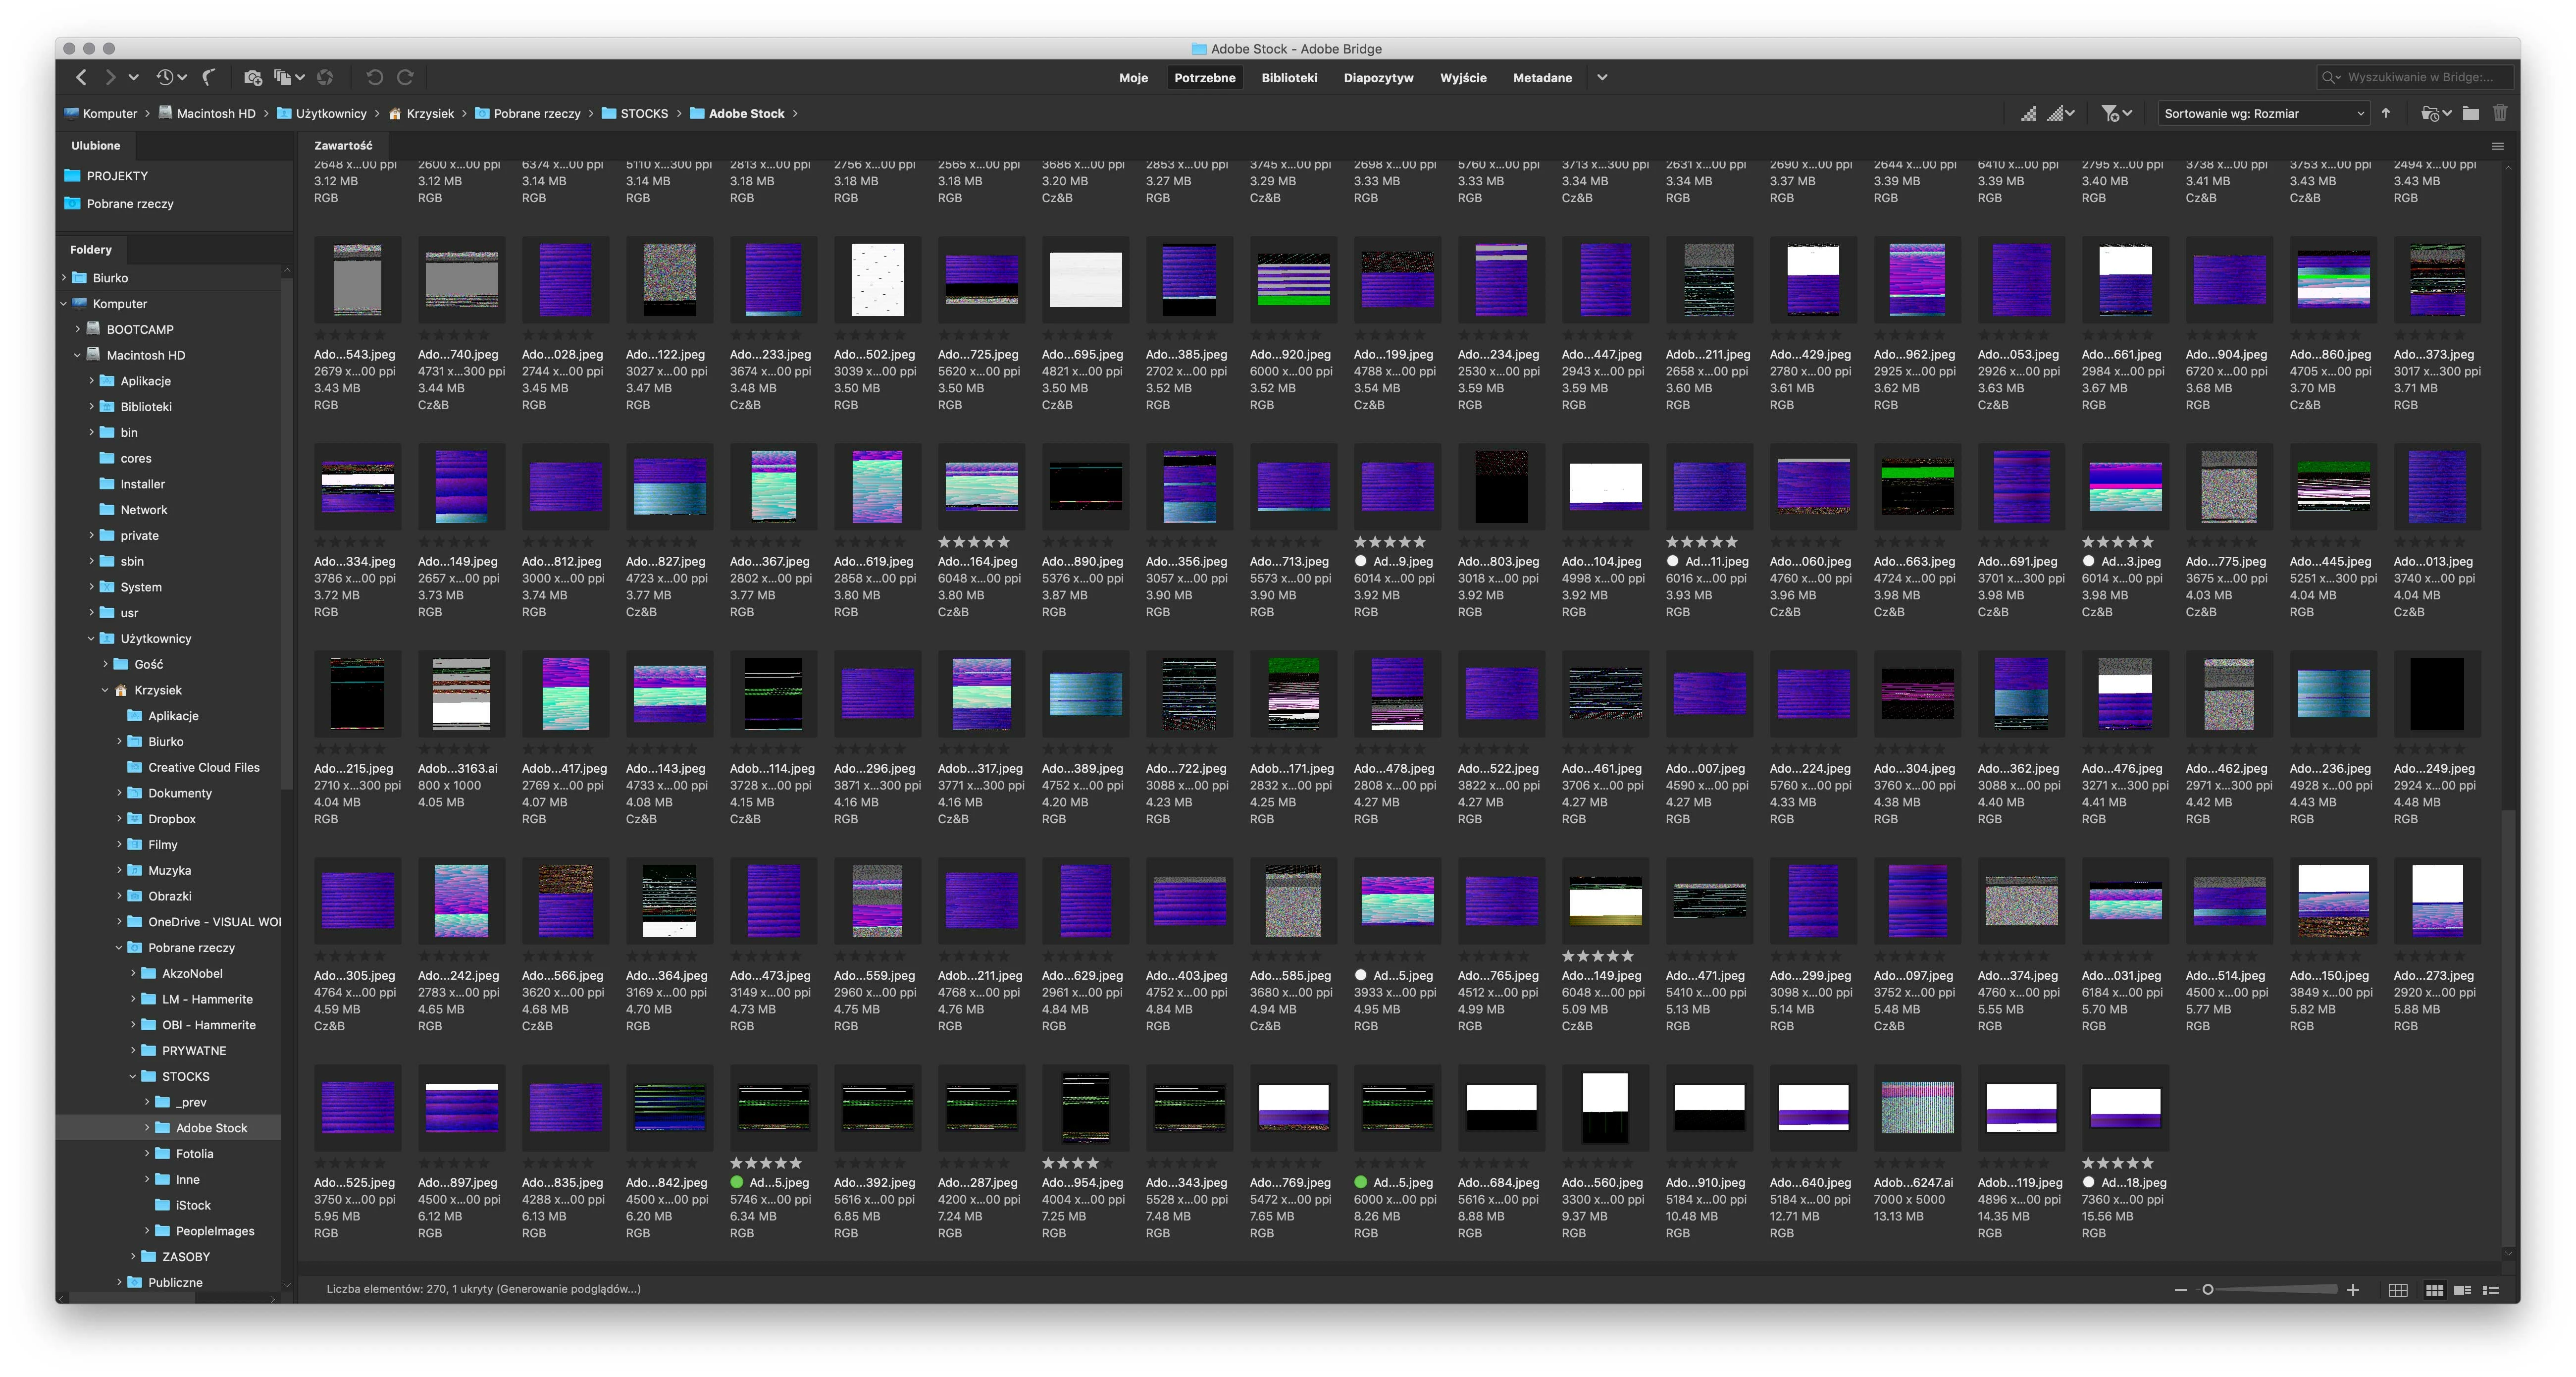This screenshot has height=1377, width=2576.
Task: Open the rating filter funnel icon
Action: click(2111, 113)
